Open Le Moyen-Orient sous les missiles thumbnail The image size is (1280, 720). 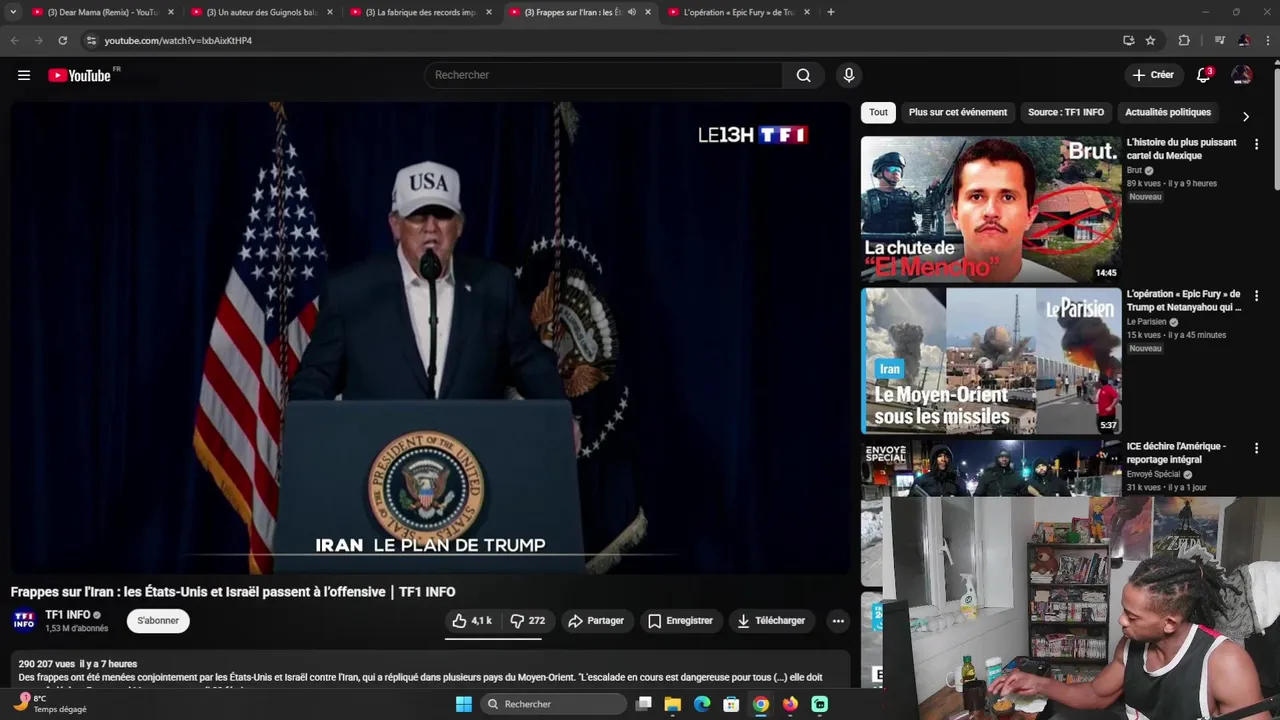(x=991, y=361)
